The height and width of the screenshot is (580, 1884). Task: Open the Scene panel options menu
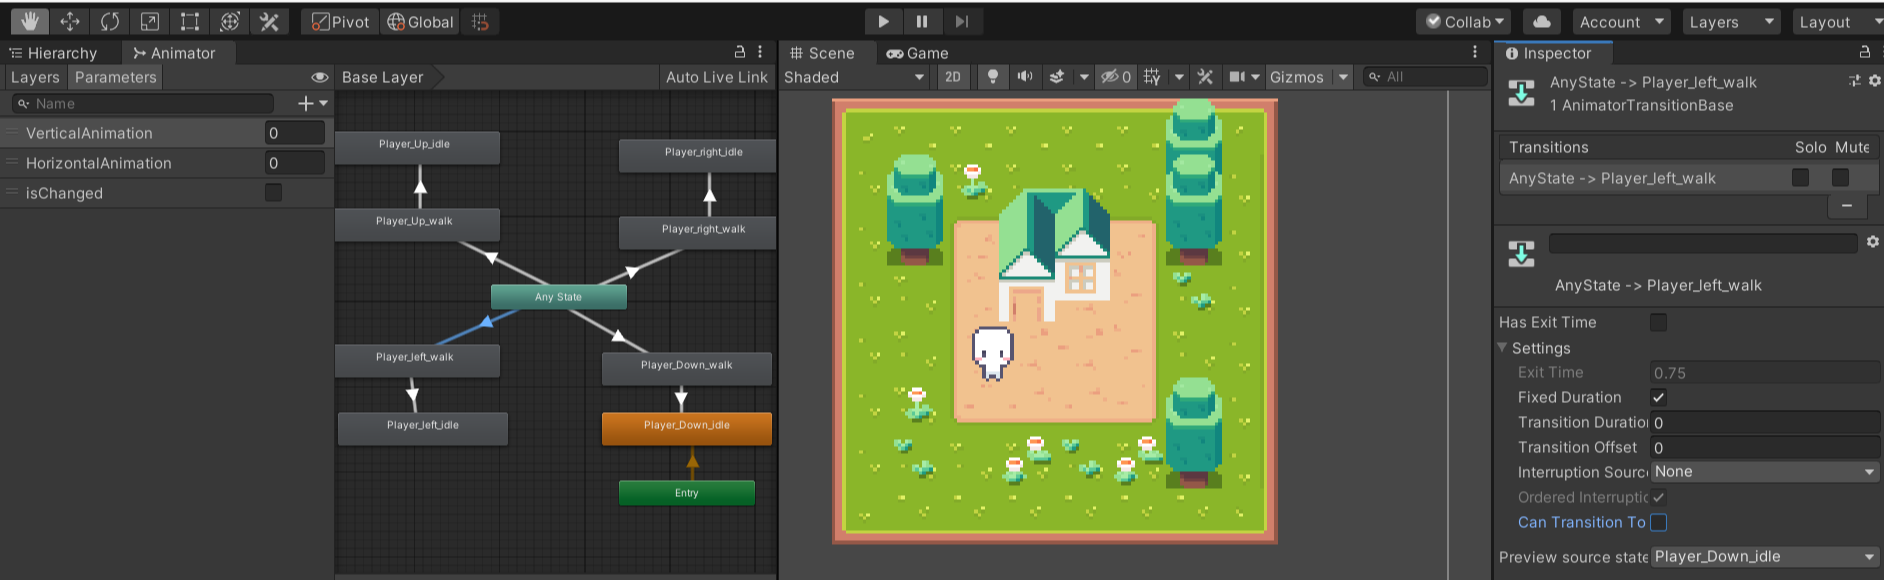coord(1474,52)
